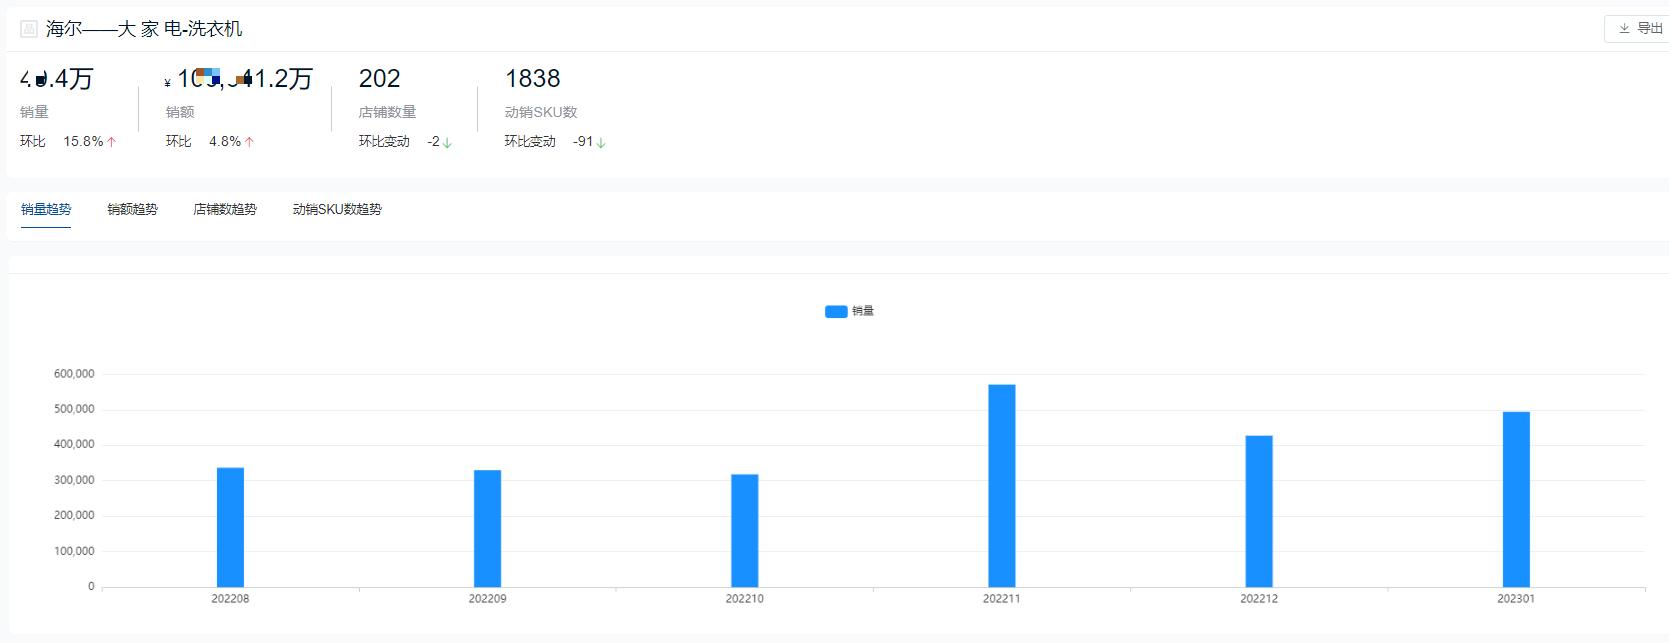This screenshot has width=1669, height=643.
Task: Click the bar for 202212
Action: 1259,511
